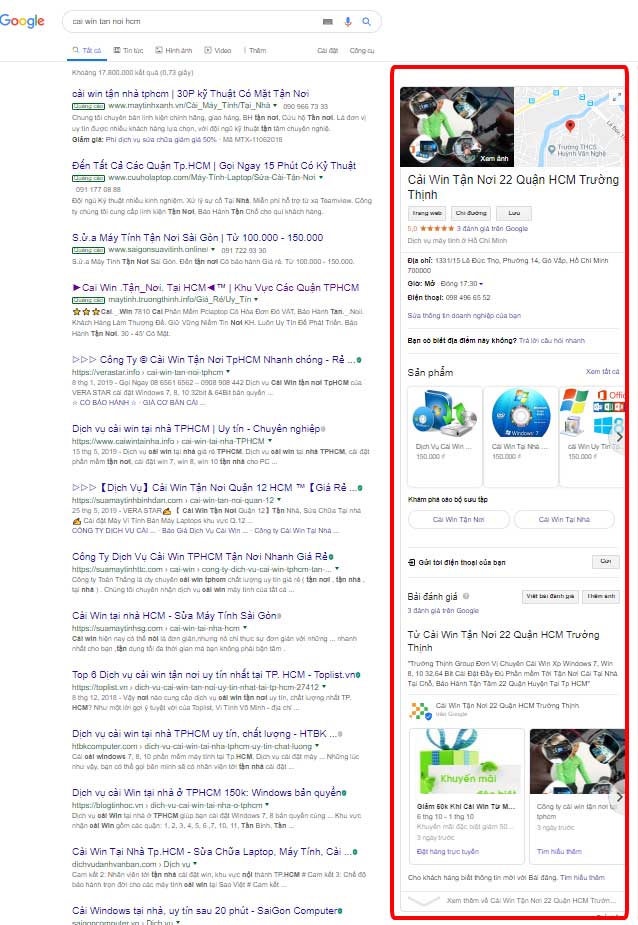Viewport: 638px width, 925px height.
Task: Open 'Dịch vụ cài win tại nhà TPHCM | Uy tín'
Action: 196,429
